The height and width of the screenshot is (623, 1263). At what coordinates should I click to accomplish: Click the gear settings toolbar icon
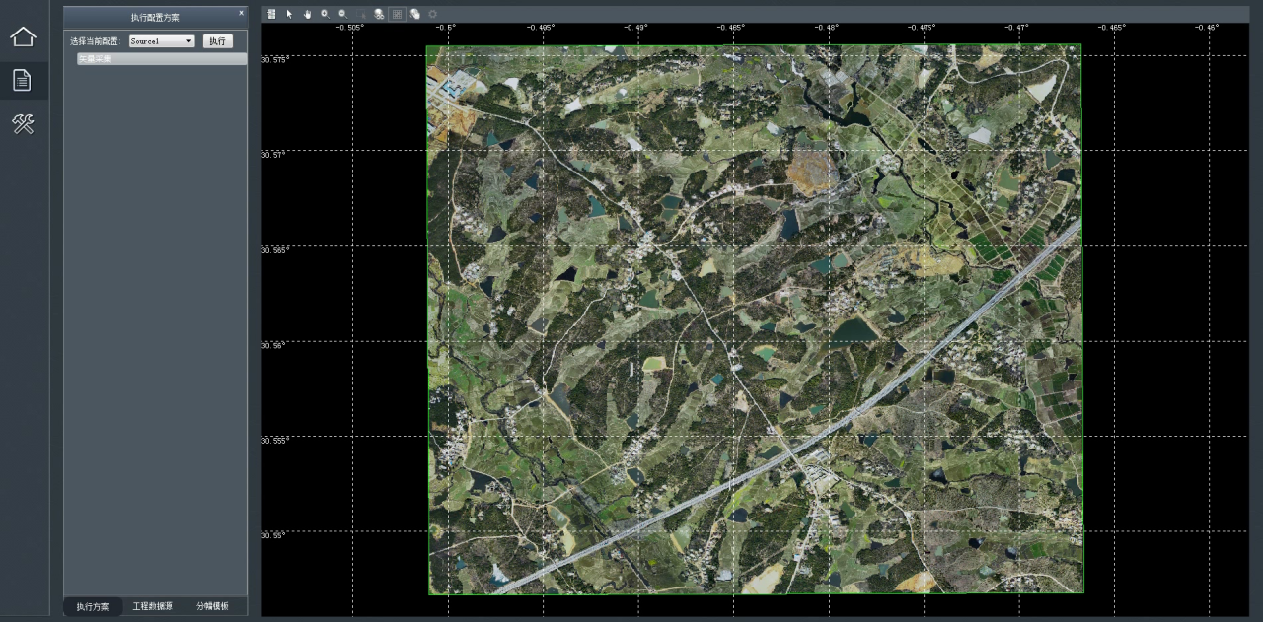(x=432, y=14)
